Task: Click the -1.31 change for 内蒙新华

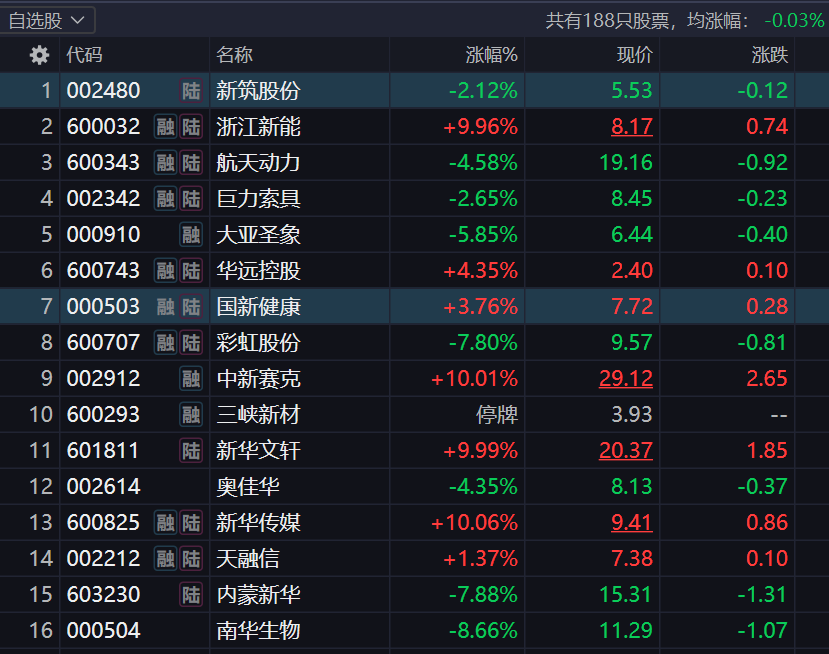Action: 762,595
